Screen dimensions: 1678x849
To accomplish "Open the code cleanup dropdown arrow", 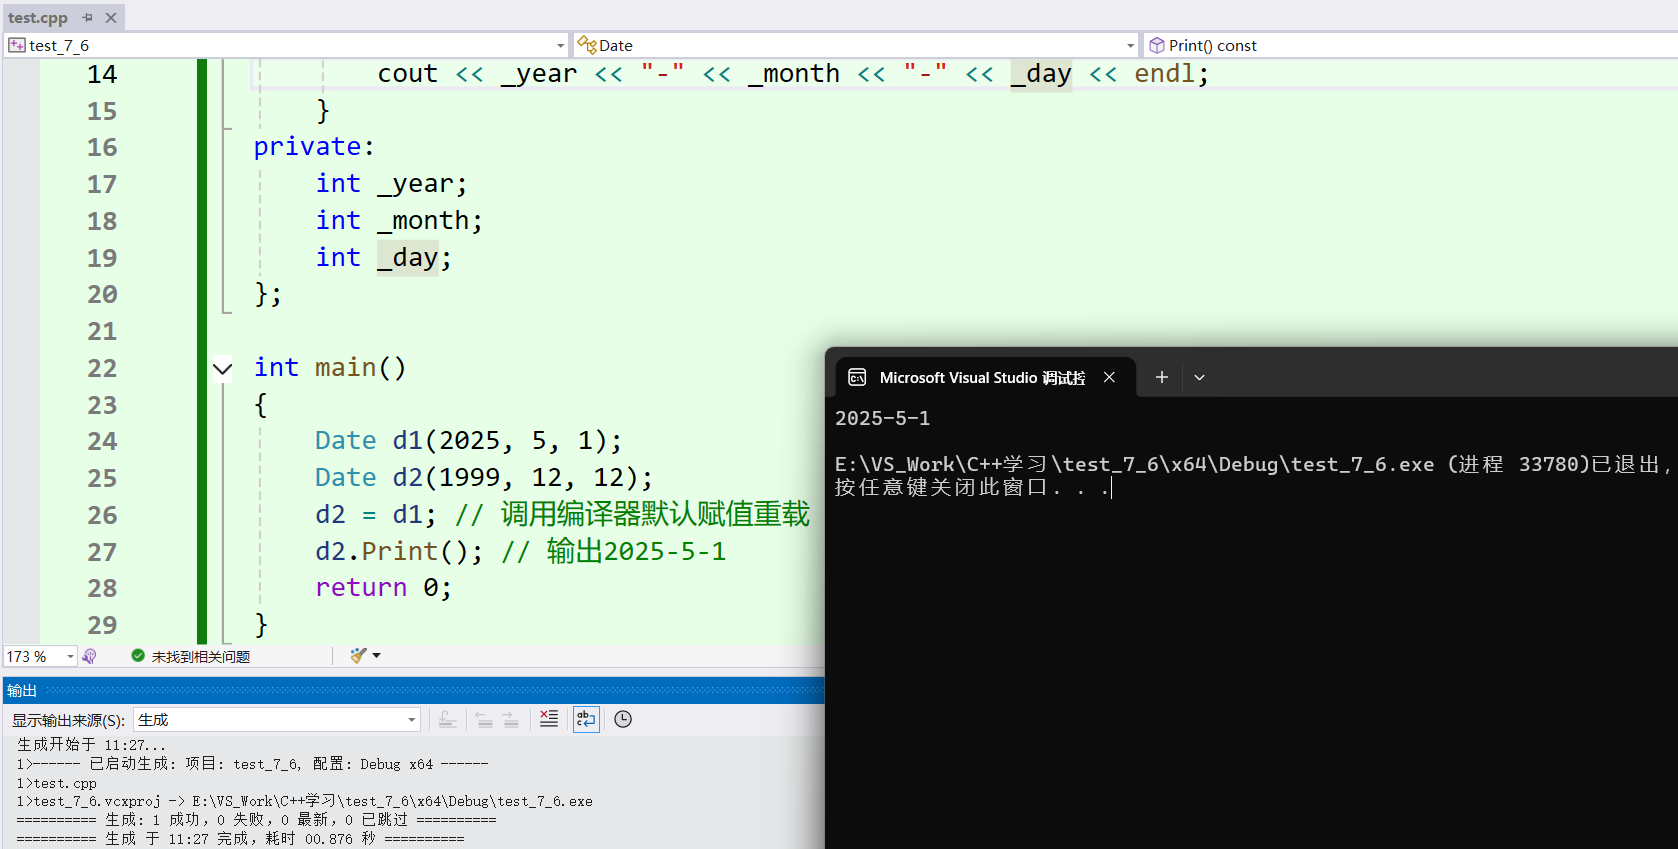I will (377, 656).
